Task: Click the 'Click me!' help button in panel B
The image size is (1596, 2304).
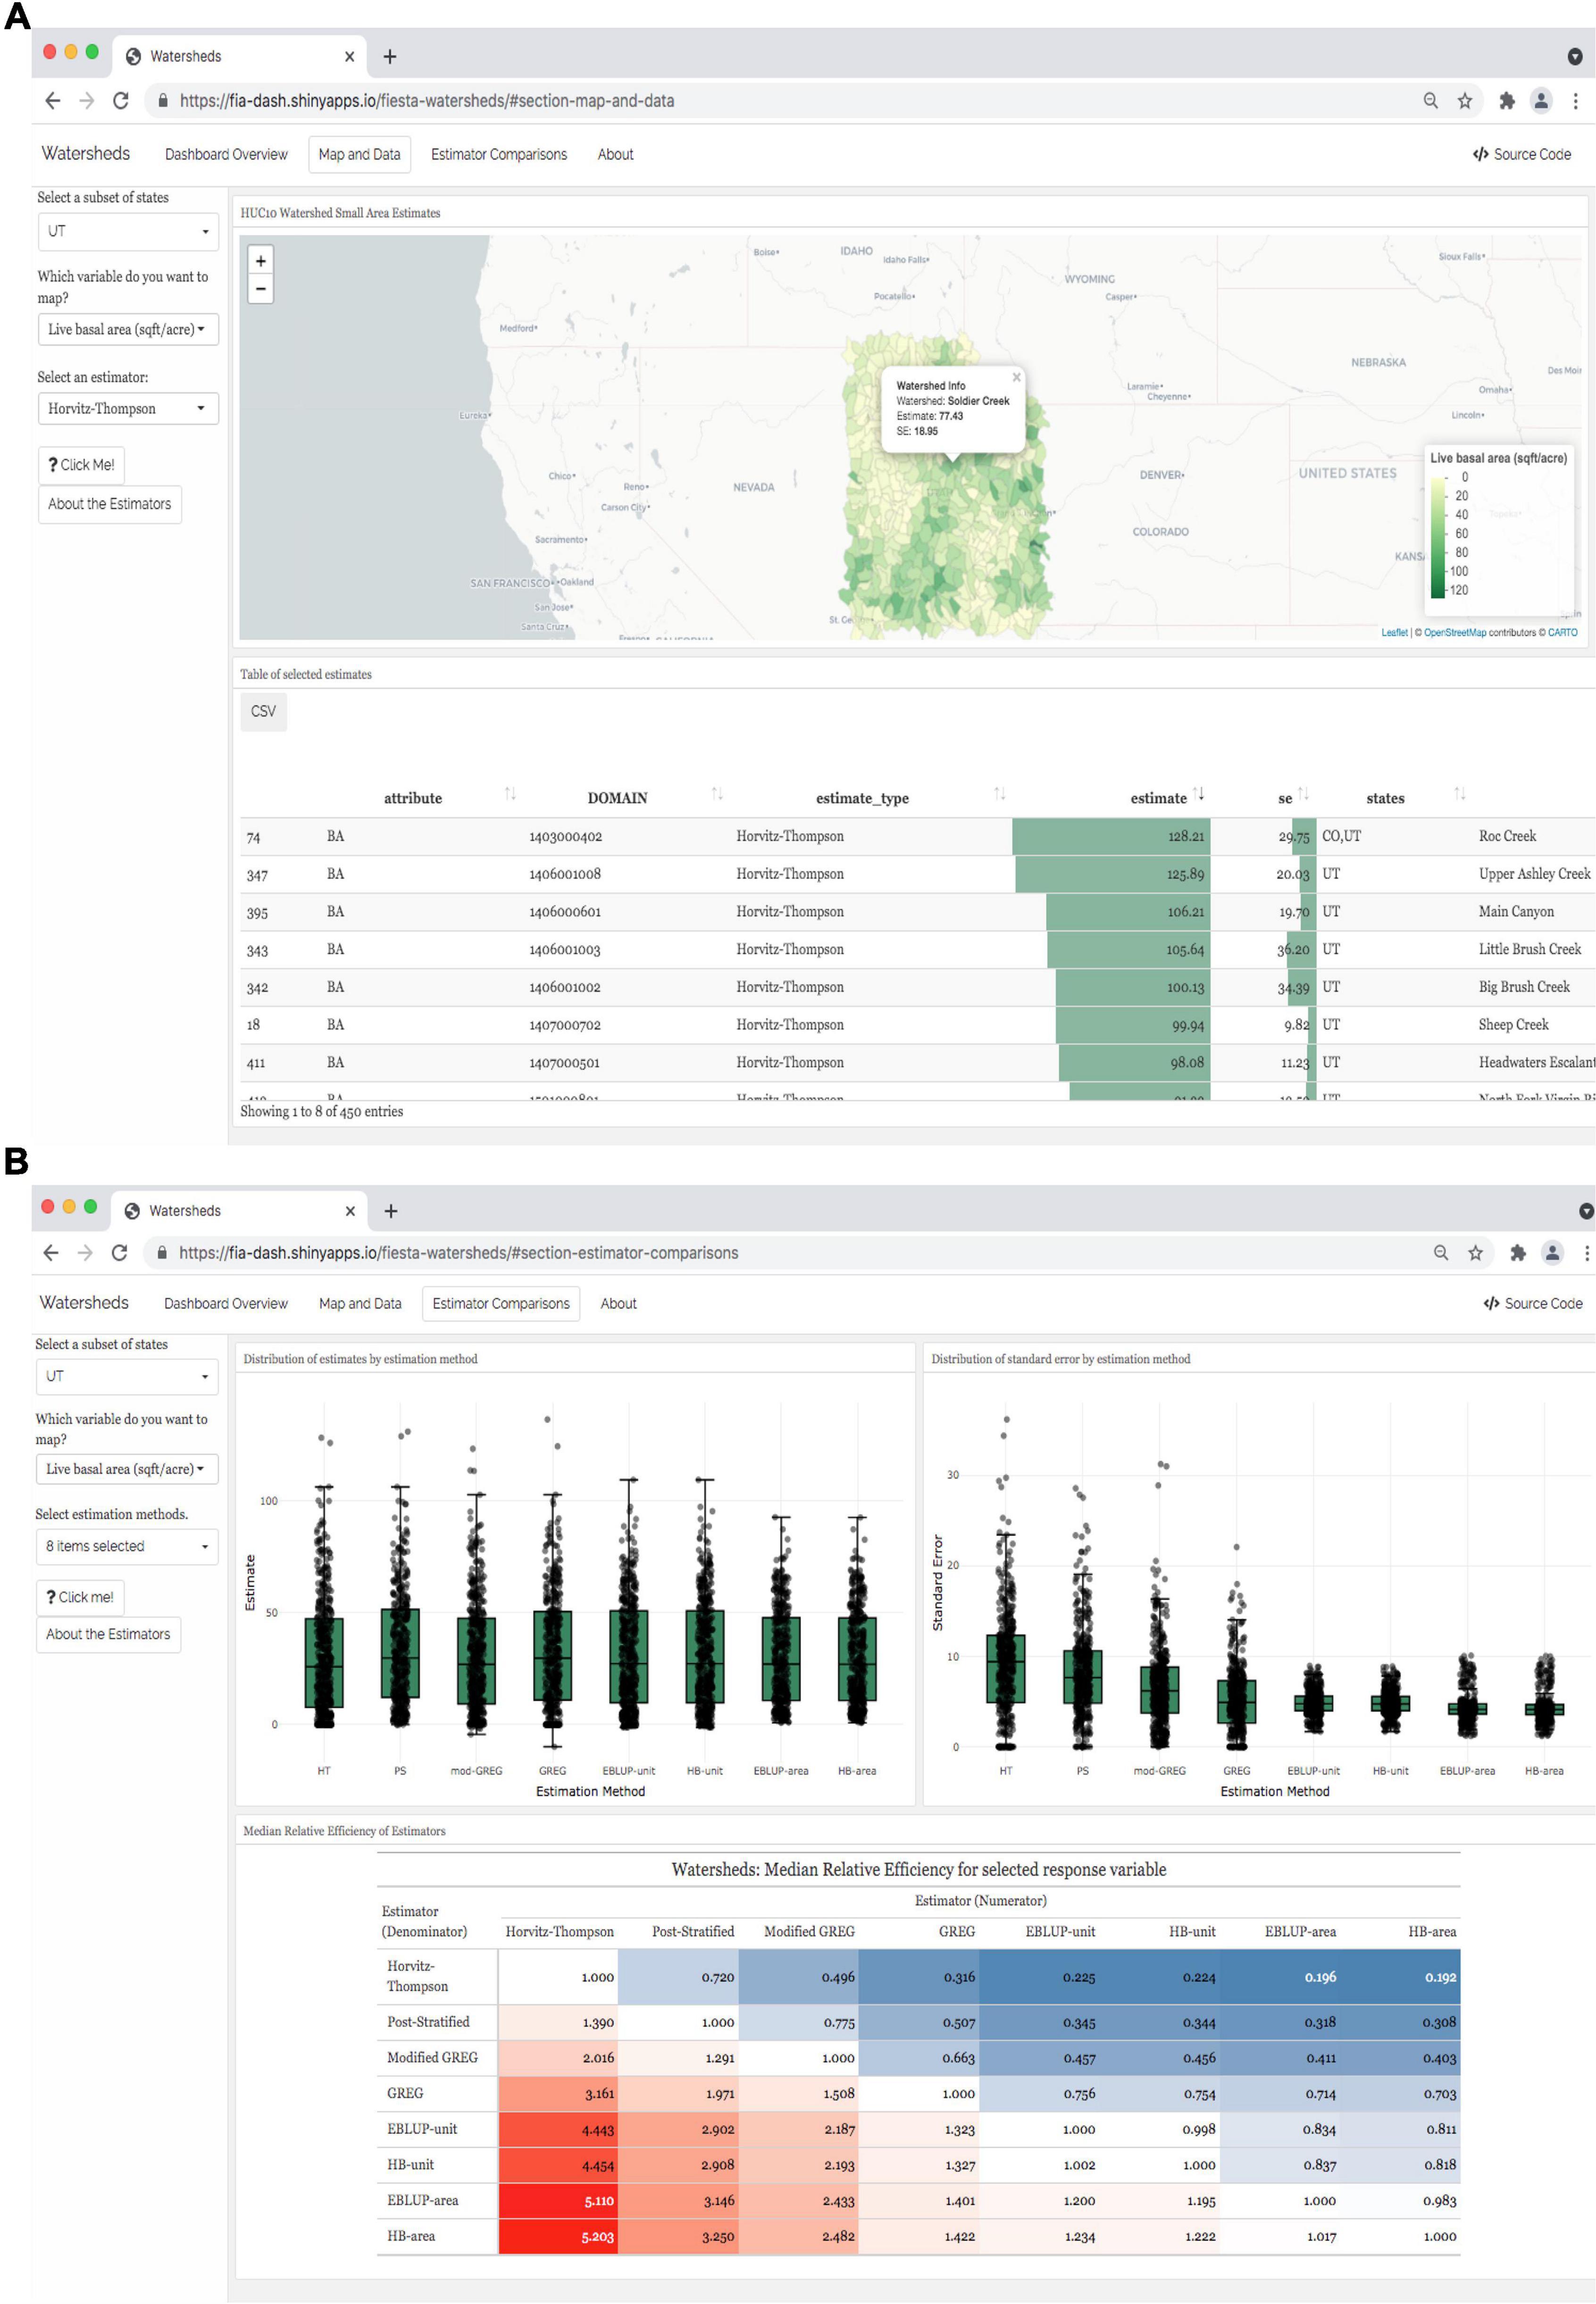Action: (80, 1597)
